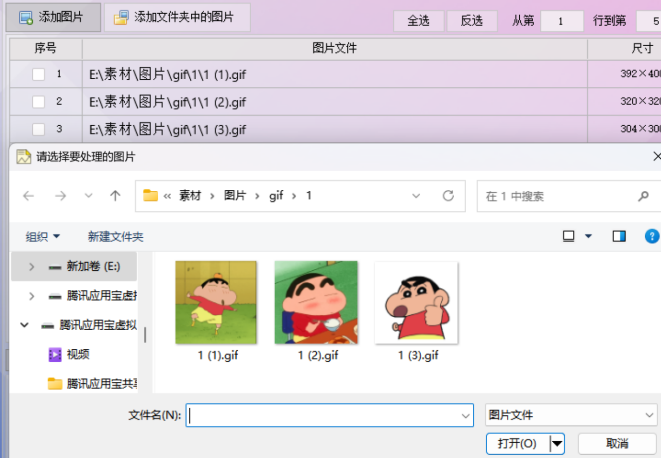This screenshot has width=661, height=458.
Task: Click the 素材 breadcrumb
Action: coord(190,196)
